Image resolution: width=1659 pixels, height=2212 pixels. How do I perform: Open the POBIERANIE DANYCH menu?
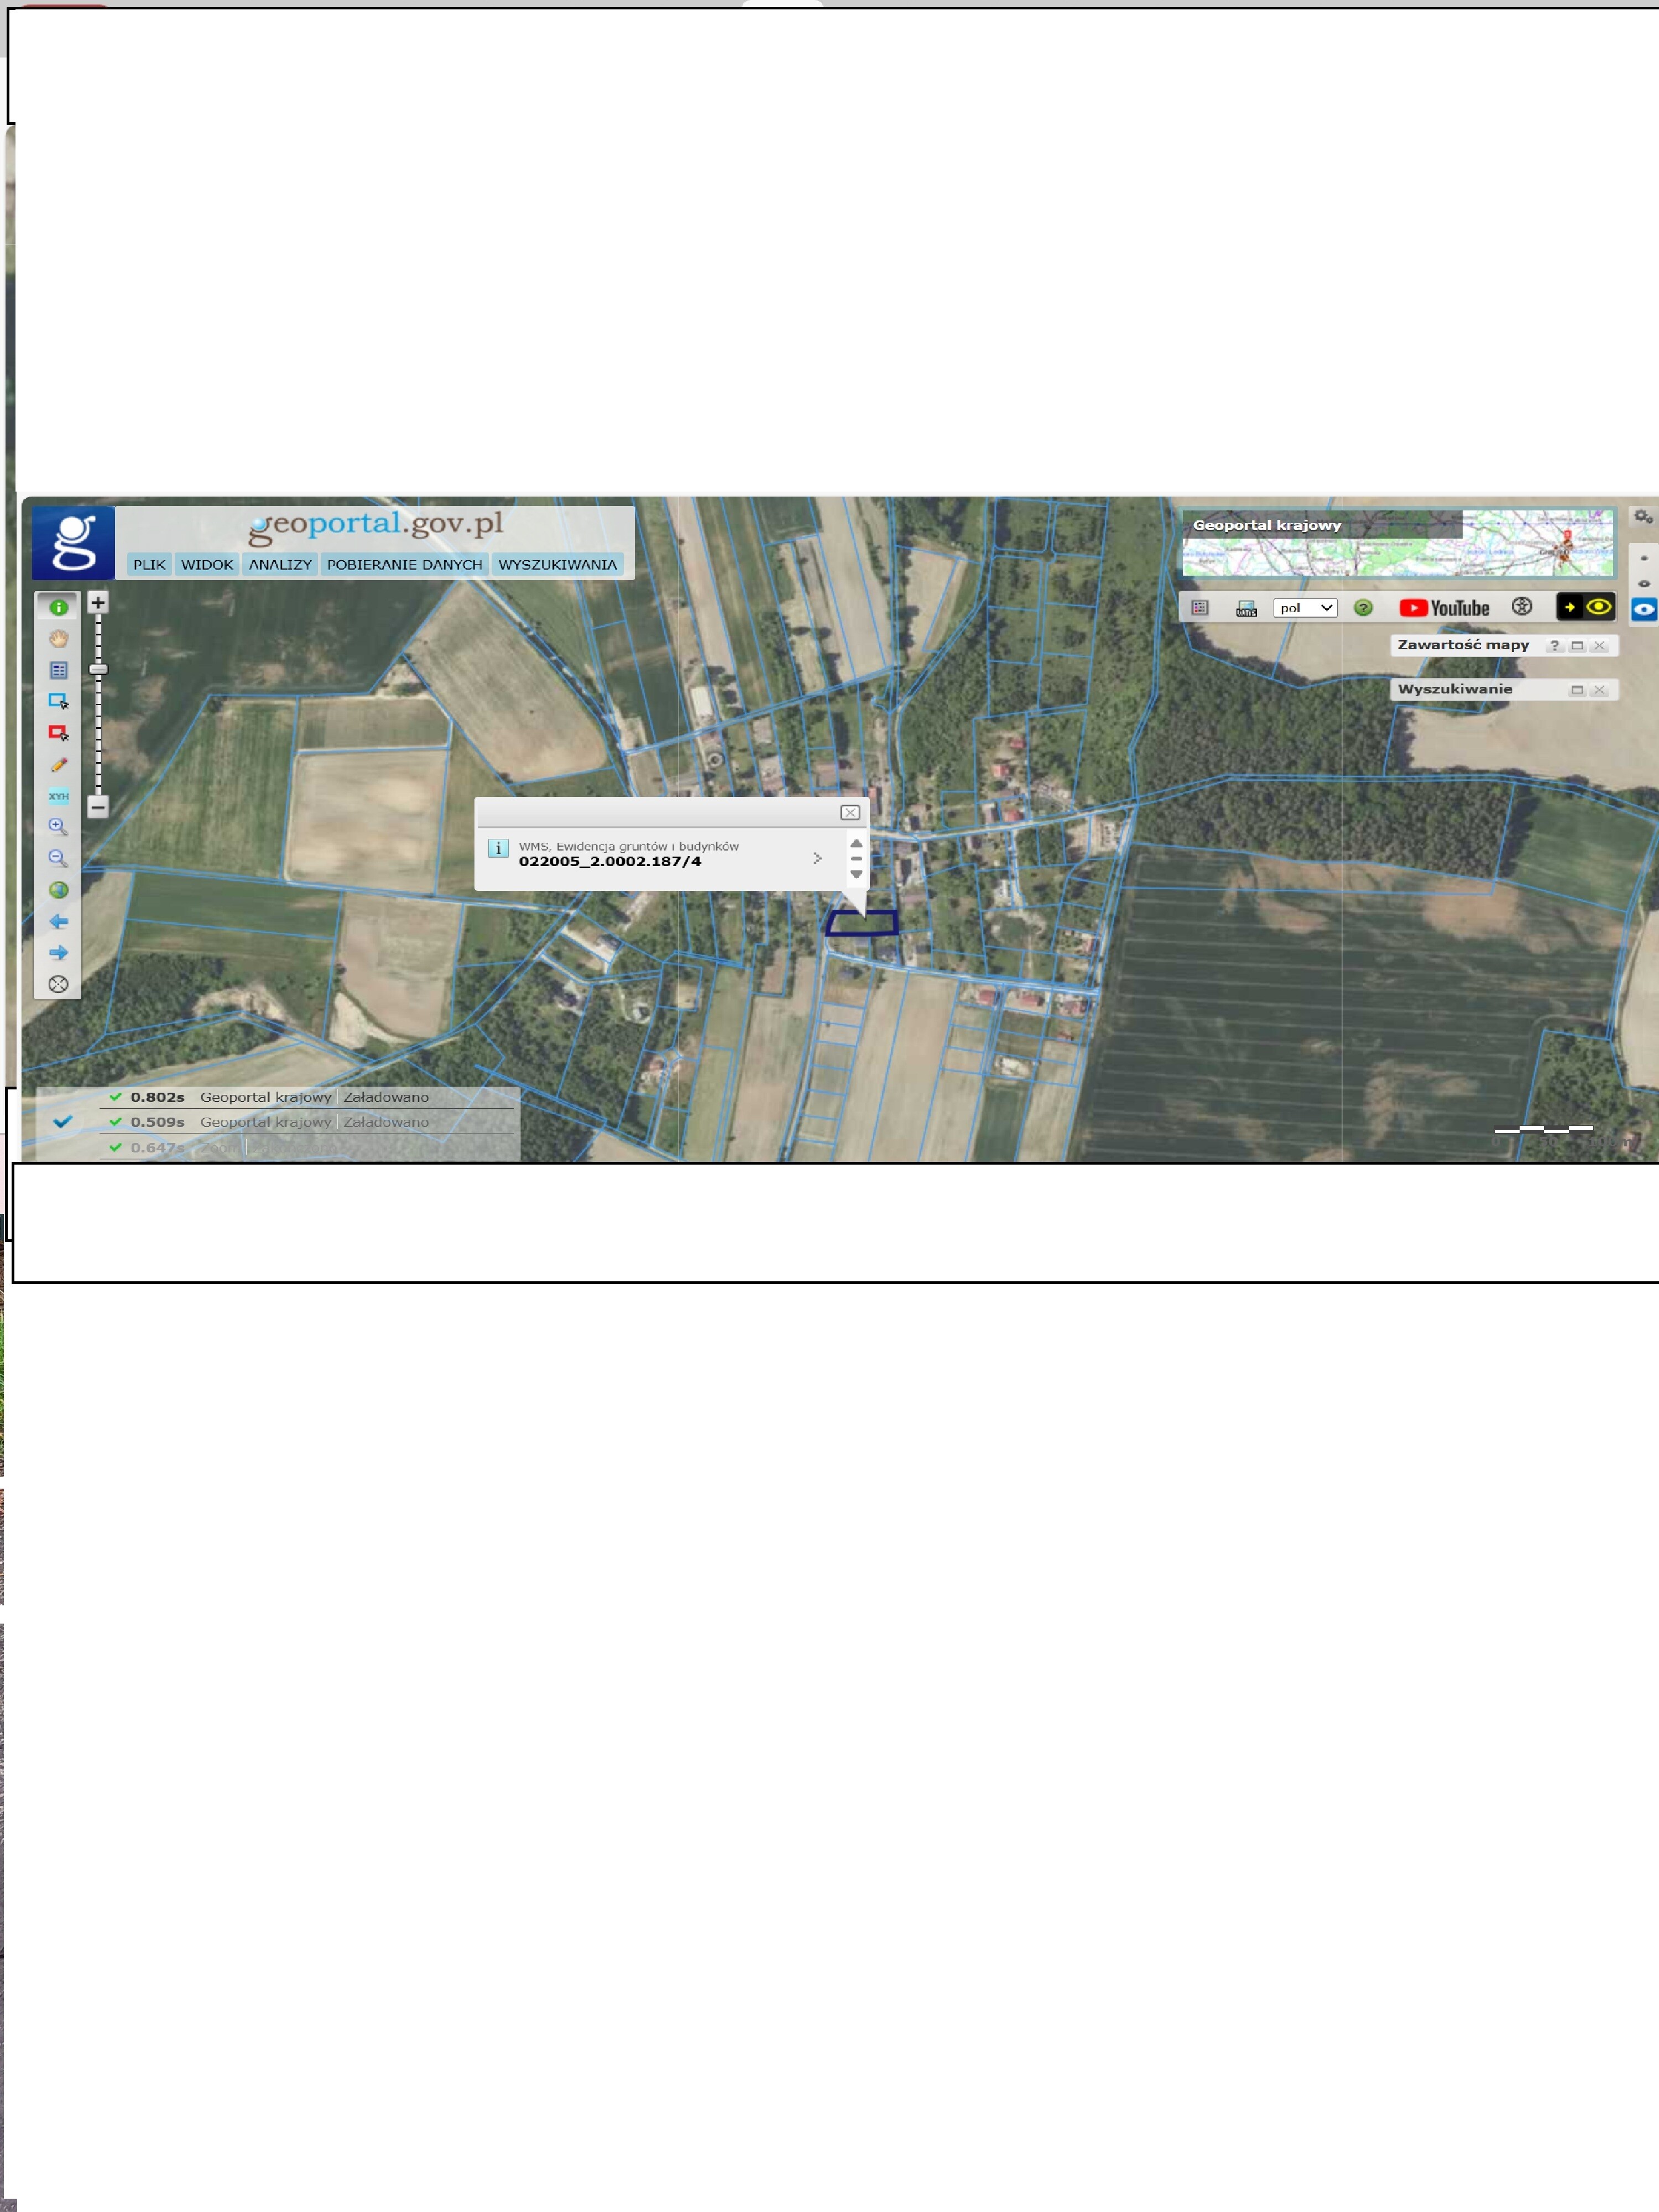(x=404, y=565)
